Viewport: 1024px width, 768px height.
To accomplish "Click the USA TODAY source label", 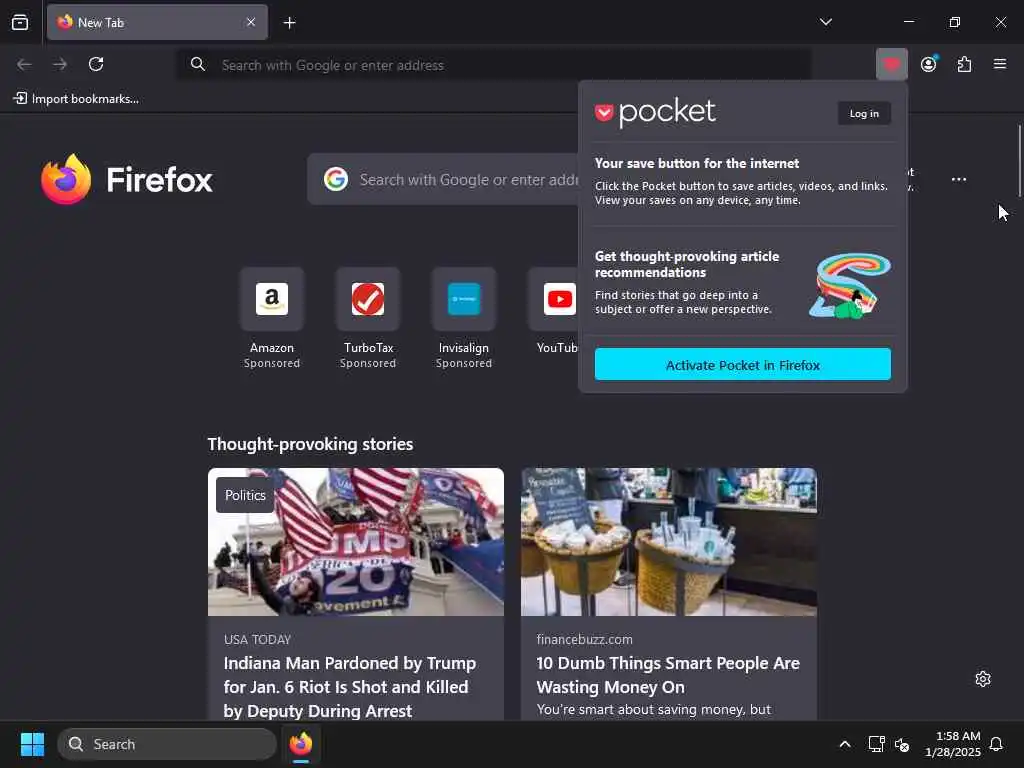I will (x=257, y=639).
